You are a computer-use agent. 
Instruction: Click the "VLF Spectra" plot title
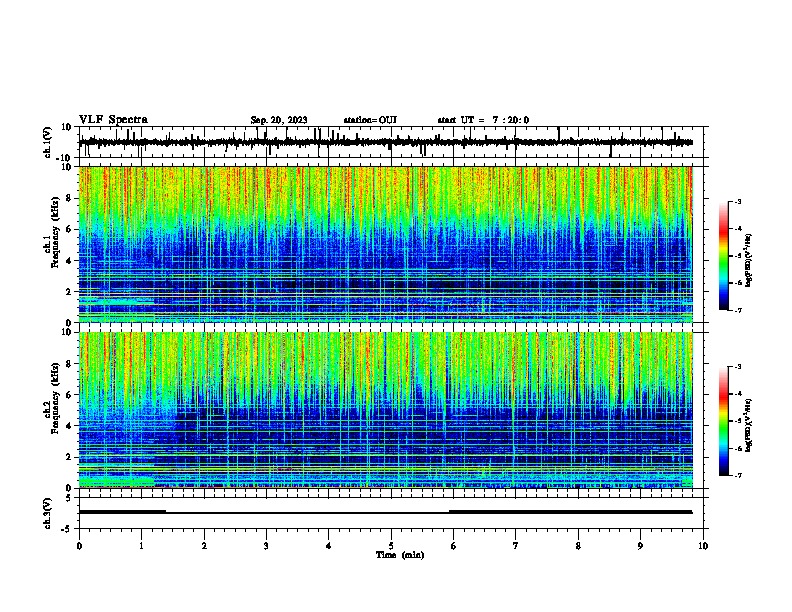pyautogui.click(x=113, y=120)
